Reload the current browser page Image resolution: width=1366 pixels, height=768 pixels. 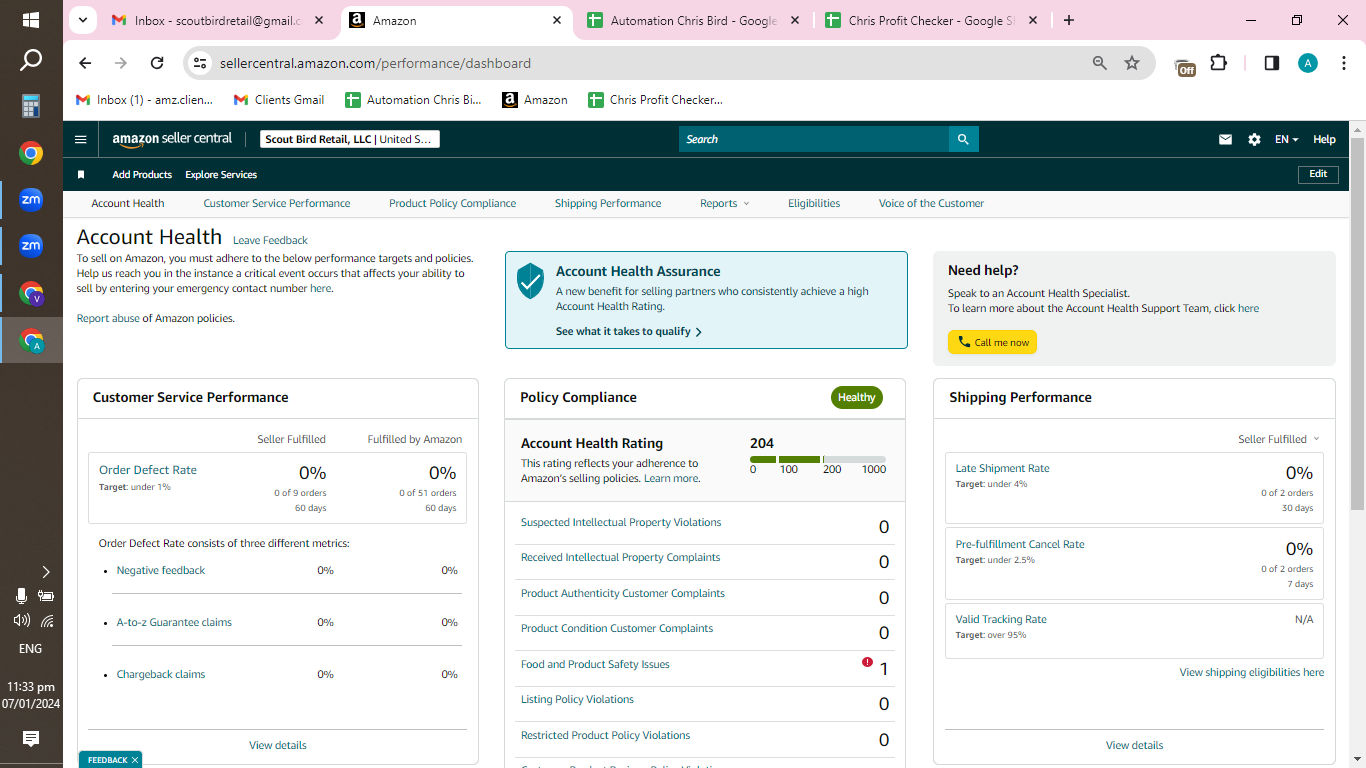tap(157, 63)
